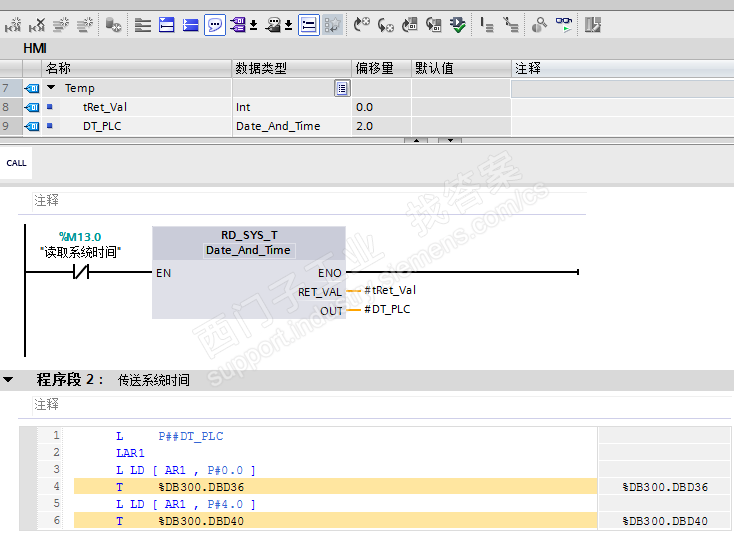Select the %M13.0 normally-closed contact
The image size is (734, 536).
coord(81,272)
